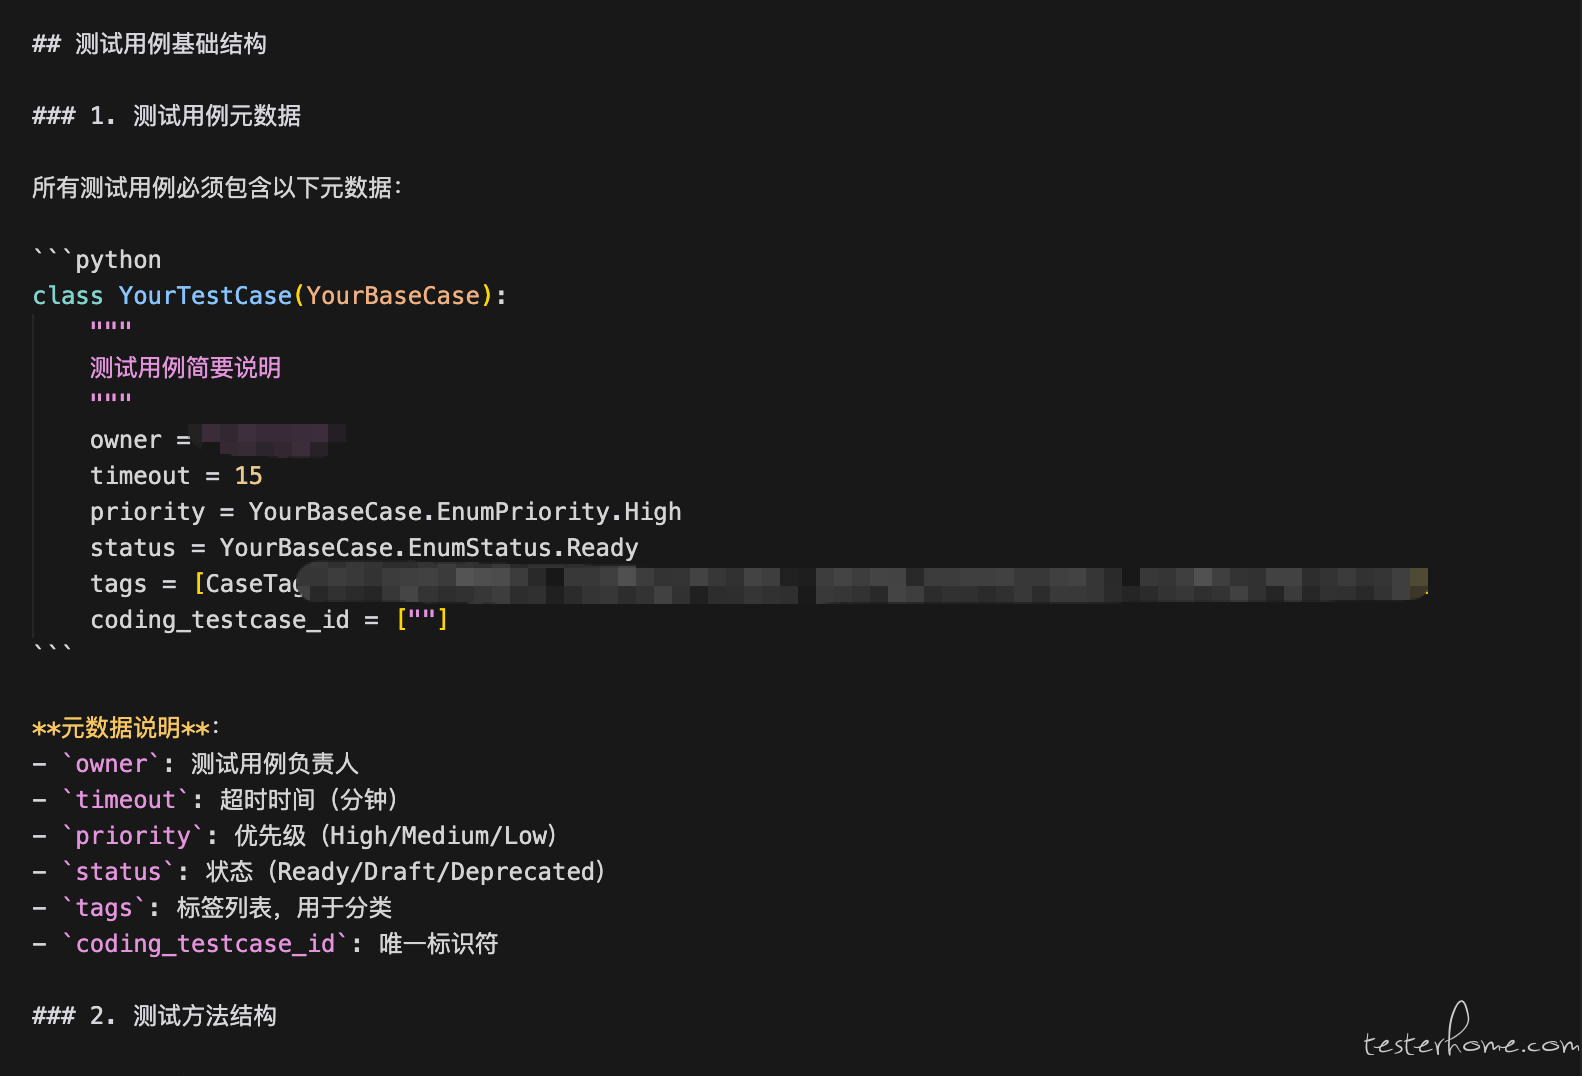Viewport: 1582px width, 1076px height.
Task: Click YourBaseCase inside the class parentheses
Action: pos(393,296)
